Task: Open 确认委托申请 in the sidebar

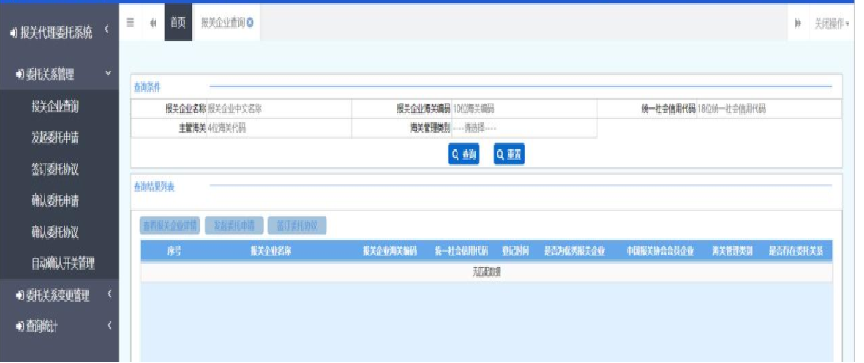Action: (55, 201)
